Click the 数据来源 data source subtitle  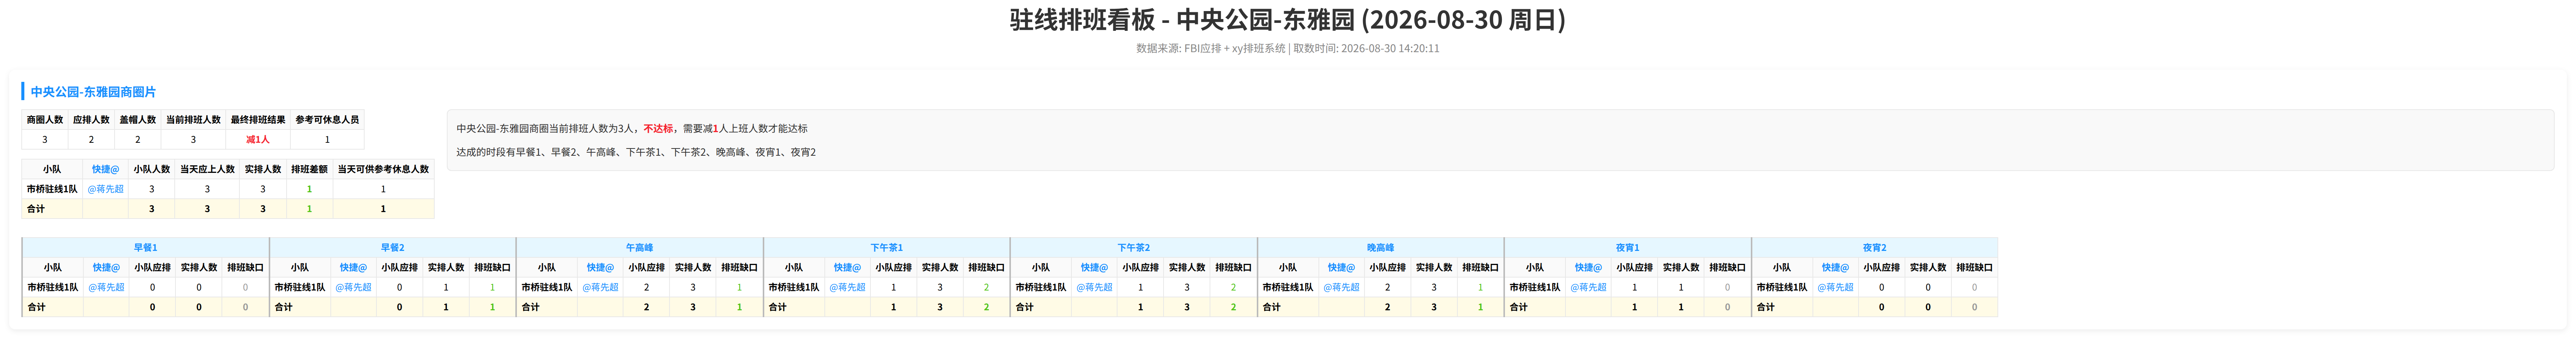(1287, 48)
